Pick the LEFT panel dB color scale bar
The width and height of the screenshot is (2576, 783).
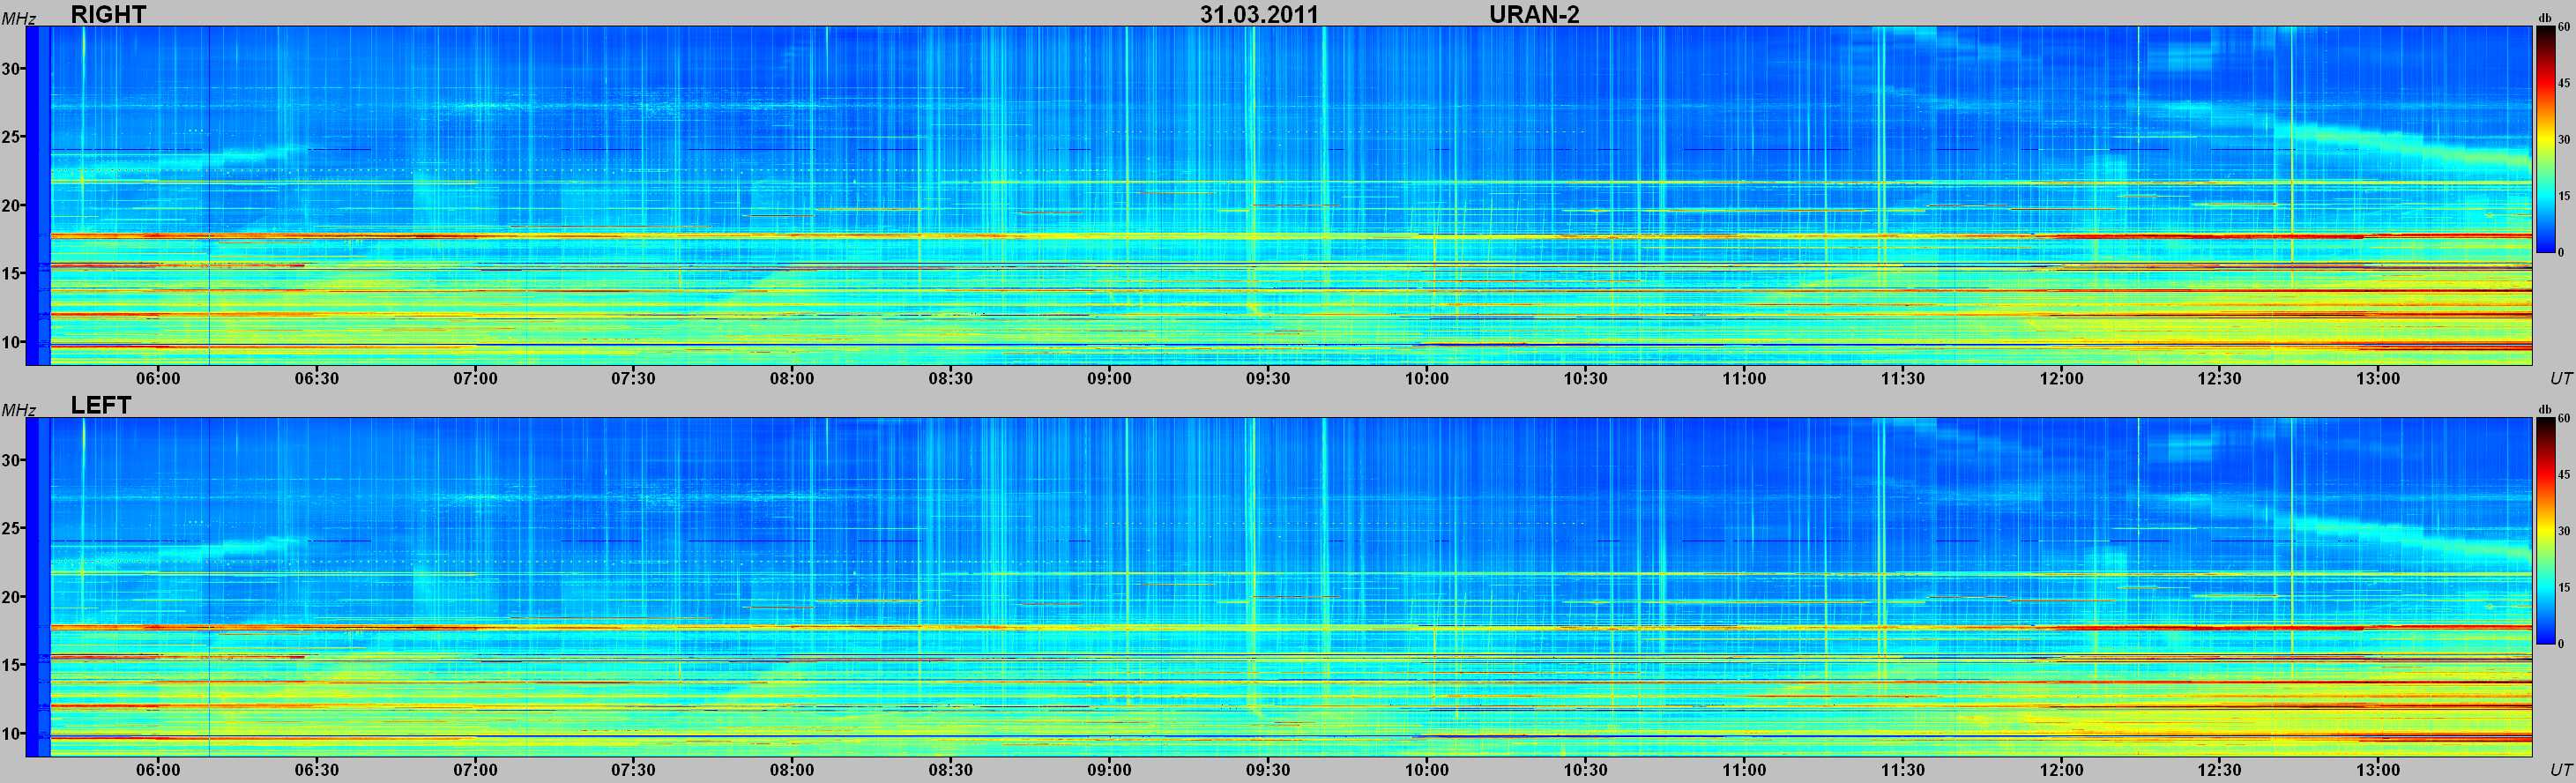[2545, 530]
